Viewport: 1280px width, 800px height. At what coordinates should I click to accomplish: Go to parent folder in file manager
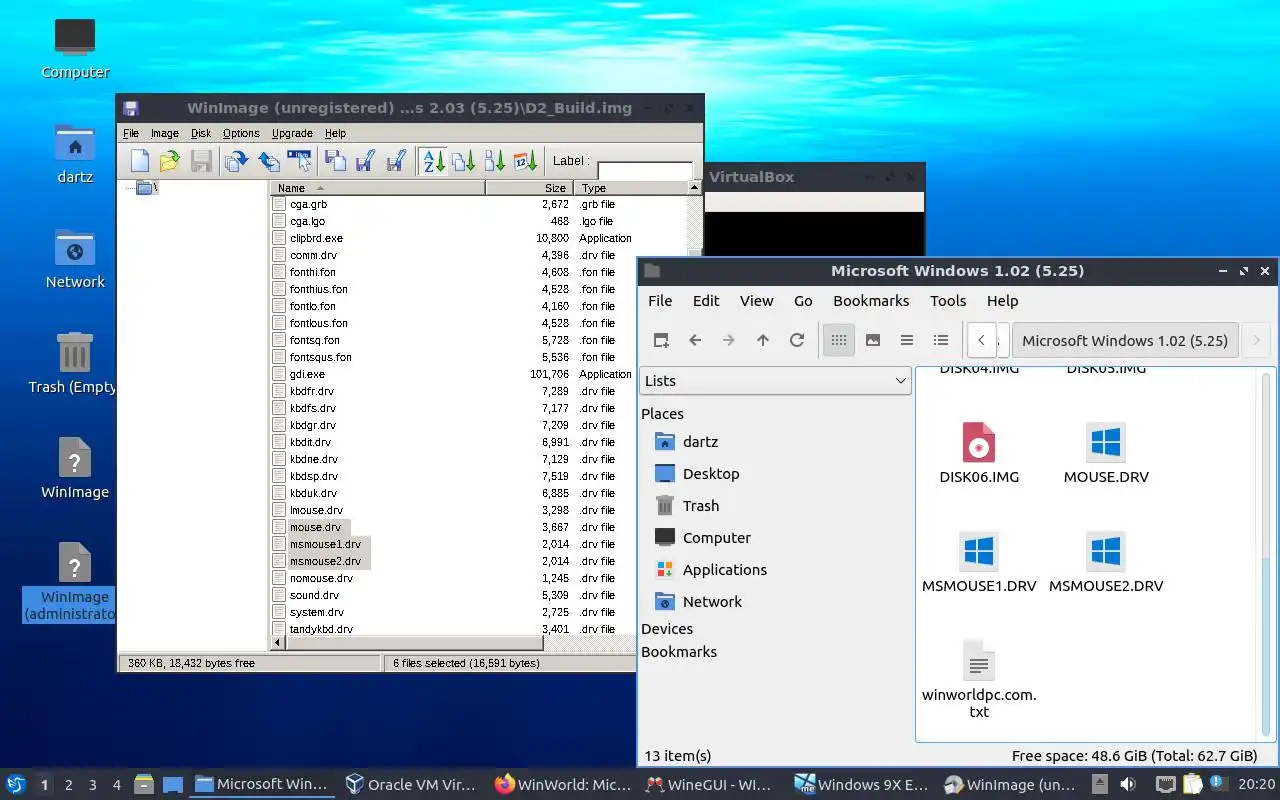[763, 340]
